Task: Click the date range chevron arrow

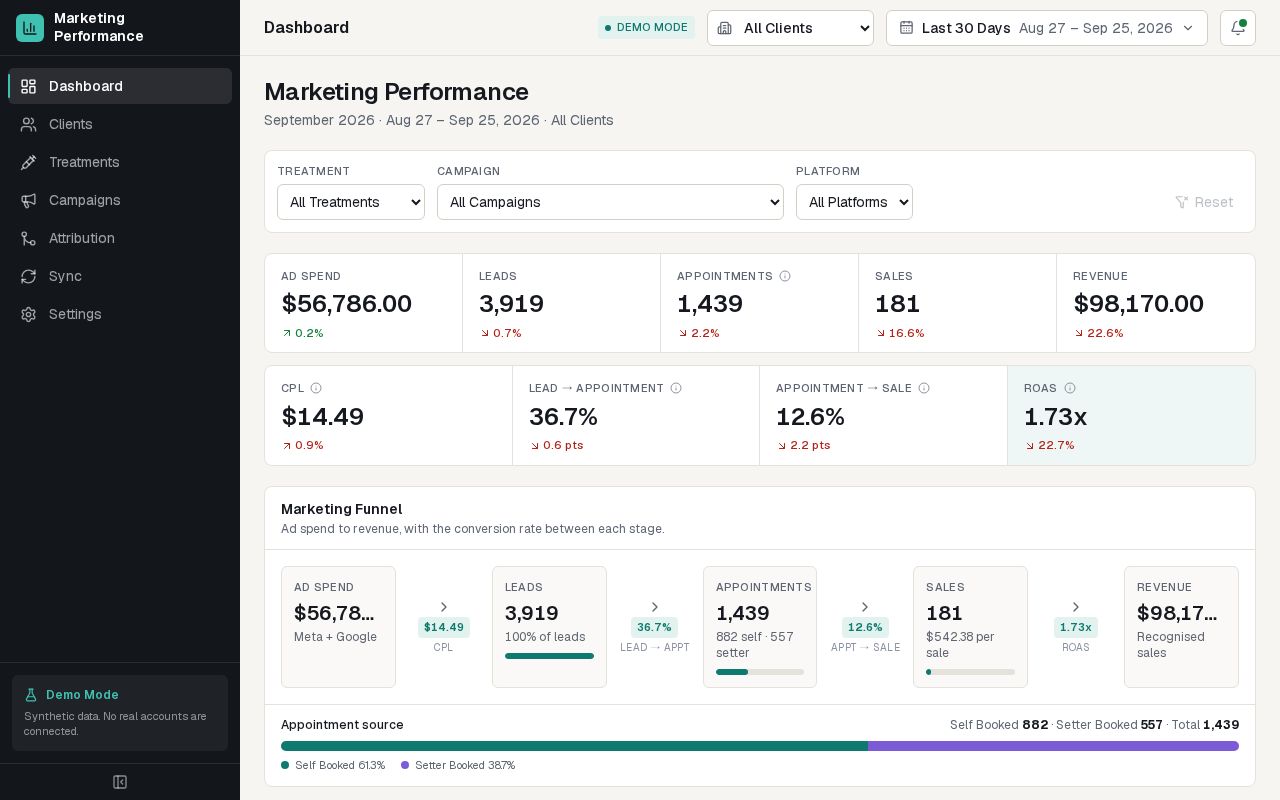Action: [1188, 28]
